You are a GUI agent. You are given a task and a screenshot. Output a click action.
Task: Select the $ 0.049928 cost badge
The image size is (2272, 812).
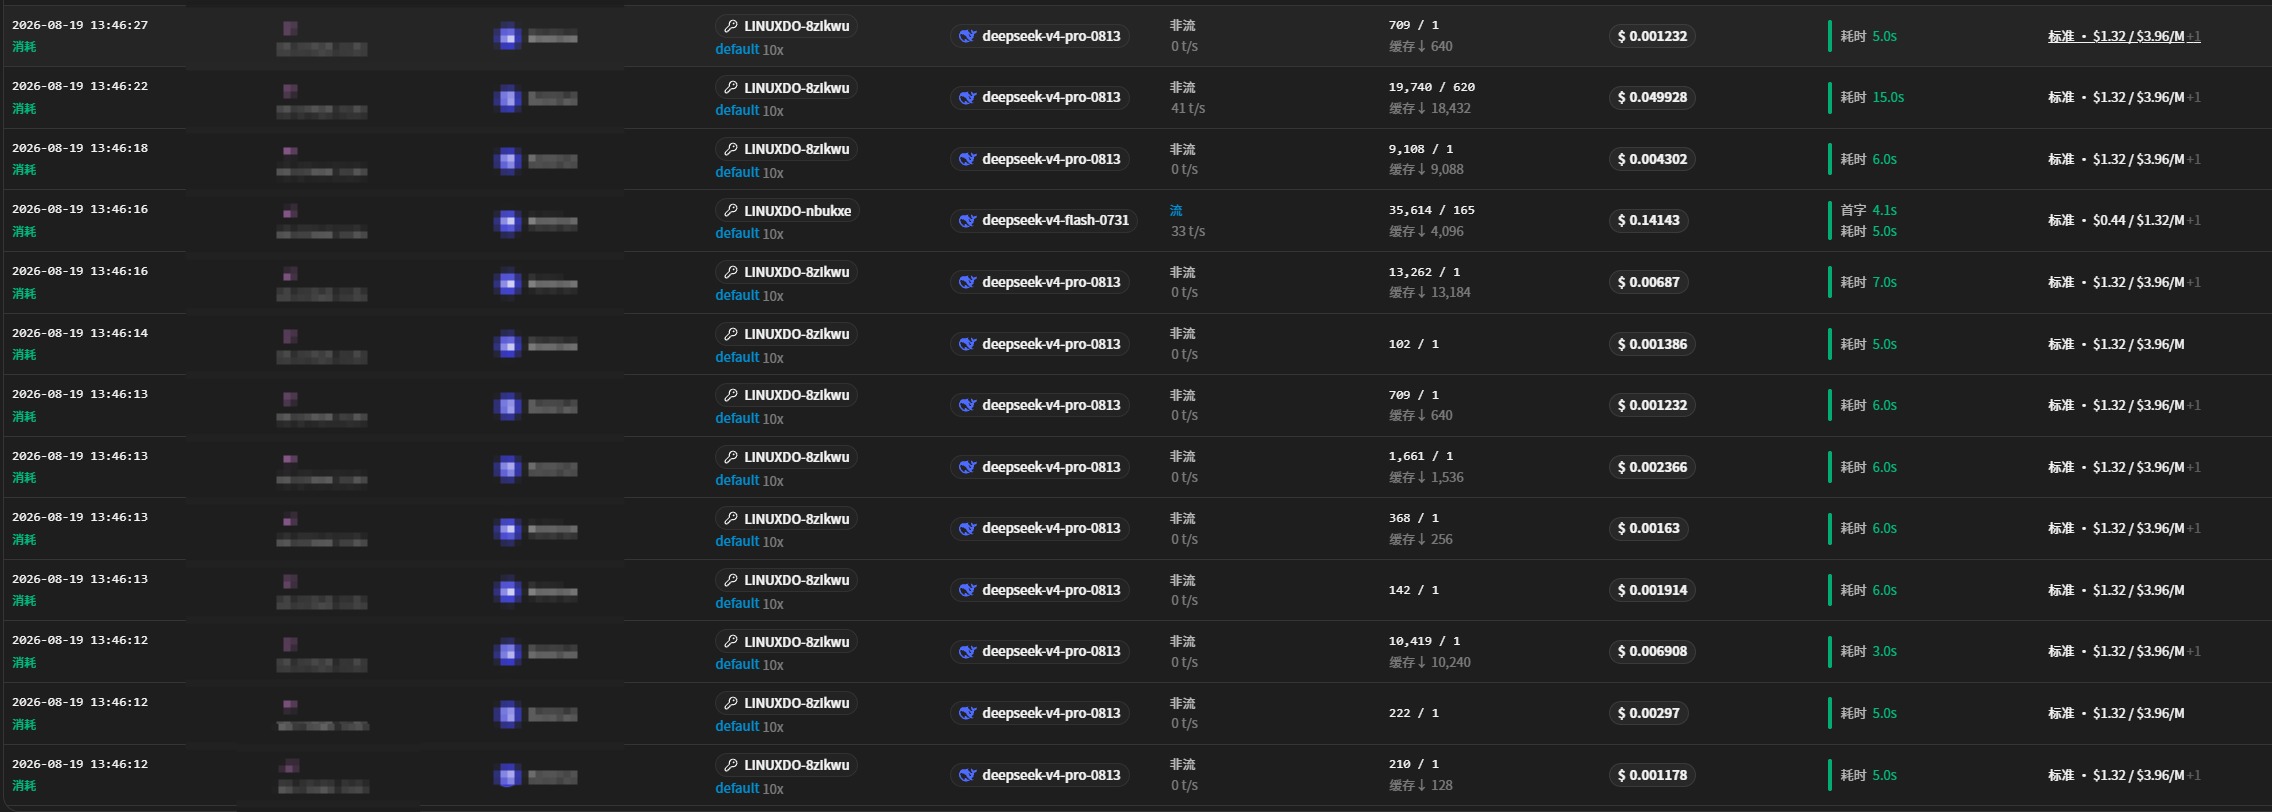tap(1652, 97)
